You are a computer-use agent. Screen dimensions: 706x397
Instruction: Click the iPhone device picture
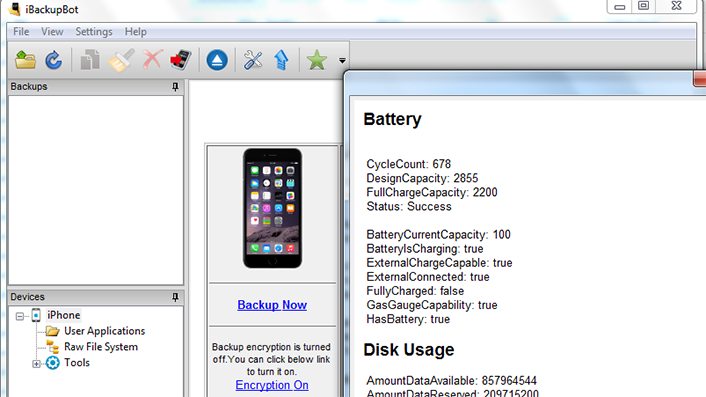click(x=272, y=208)
